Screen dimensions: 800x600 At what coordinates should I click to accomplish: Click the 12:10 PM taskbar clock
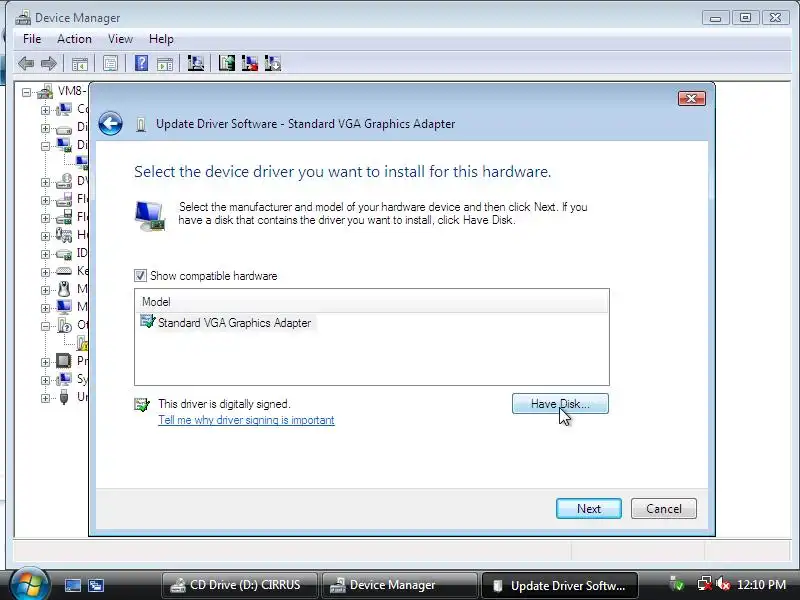pos(761,584)
